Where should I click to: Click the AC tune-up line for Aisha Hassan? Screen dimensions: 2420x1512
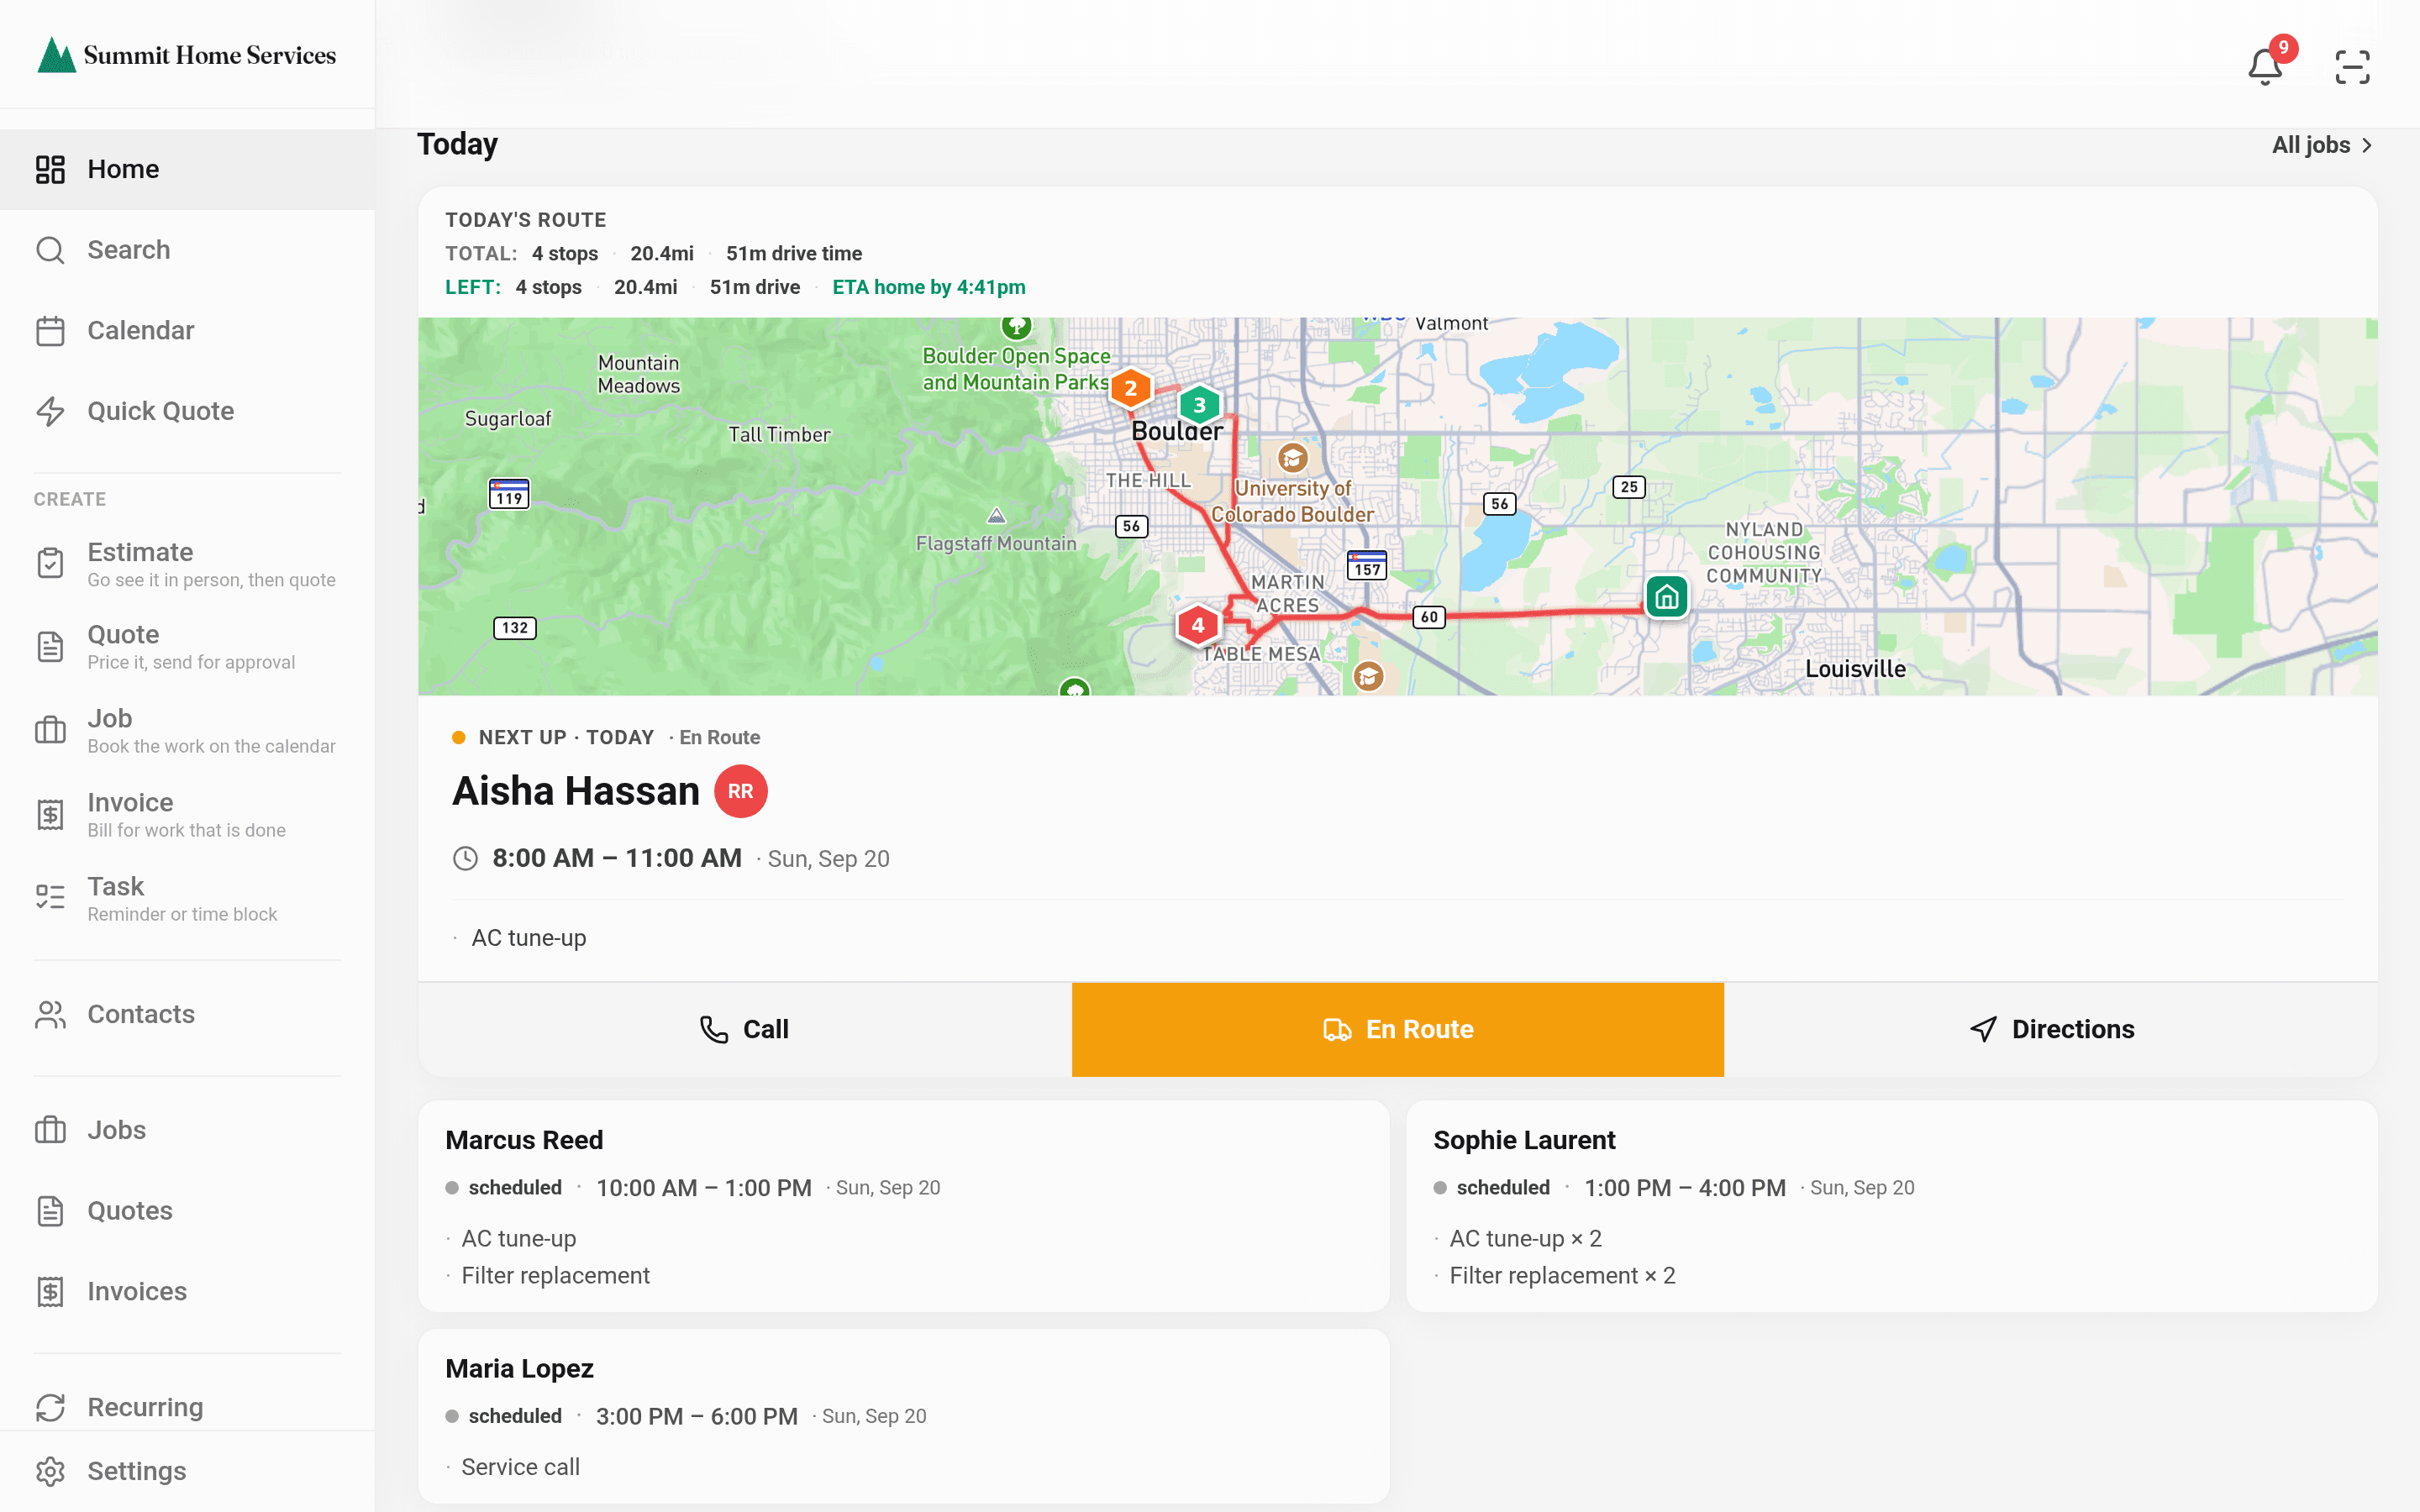pos(528,938)
